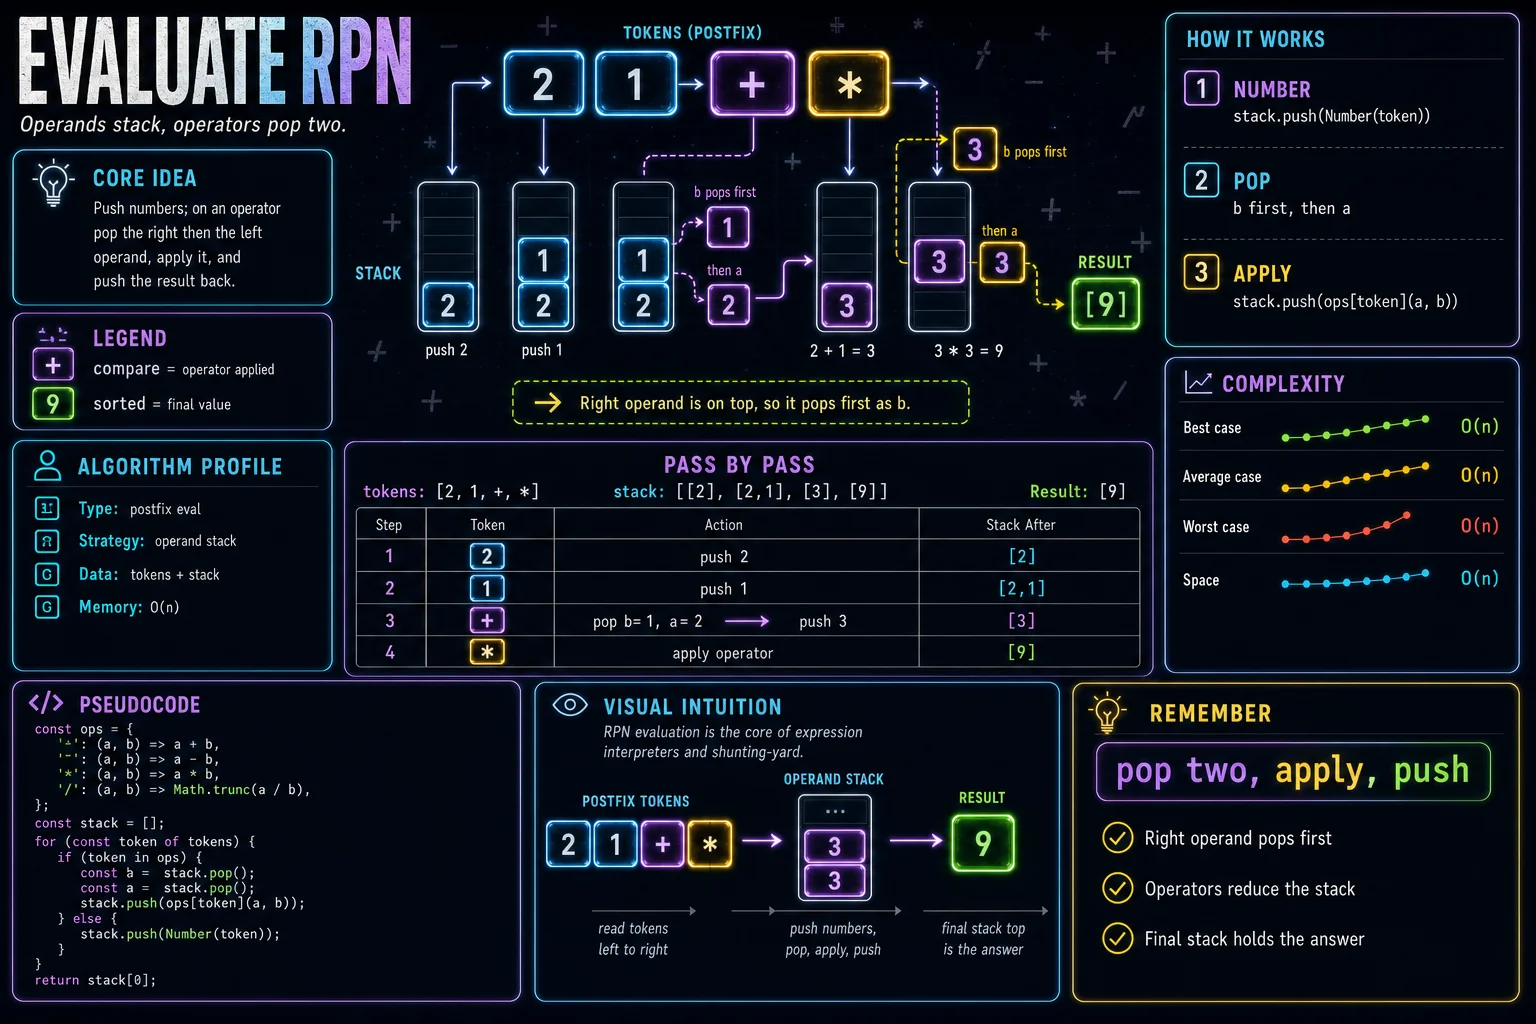This screenshot has width=1536, height=1024.
Task: Click the '3 * 3 = 9' caption
Action: (x=968, y=351)
